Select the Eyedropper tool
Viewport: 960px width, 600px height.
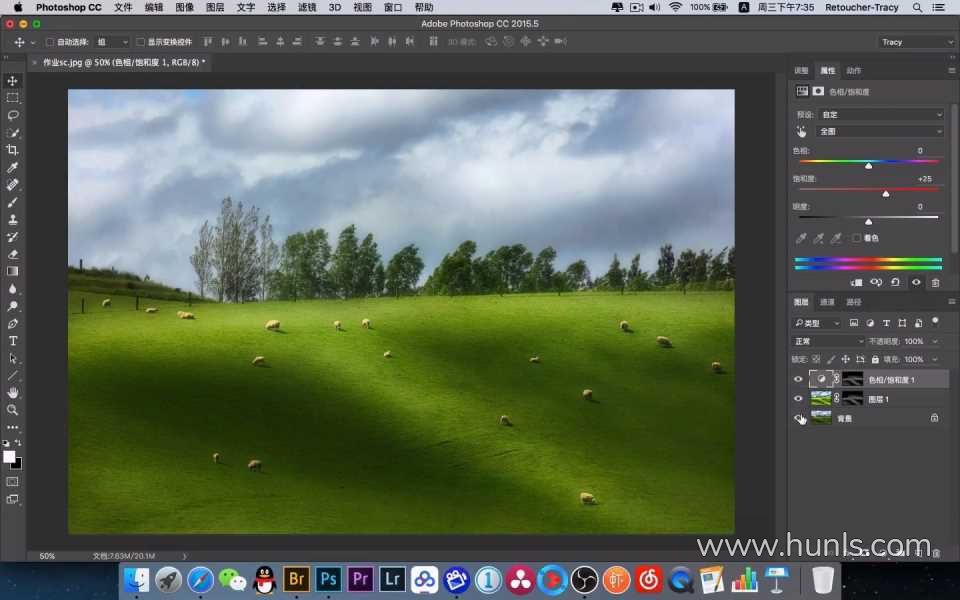(x=12, y=167)
